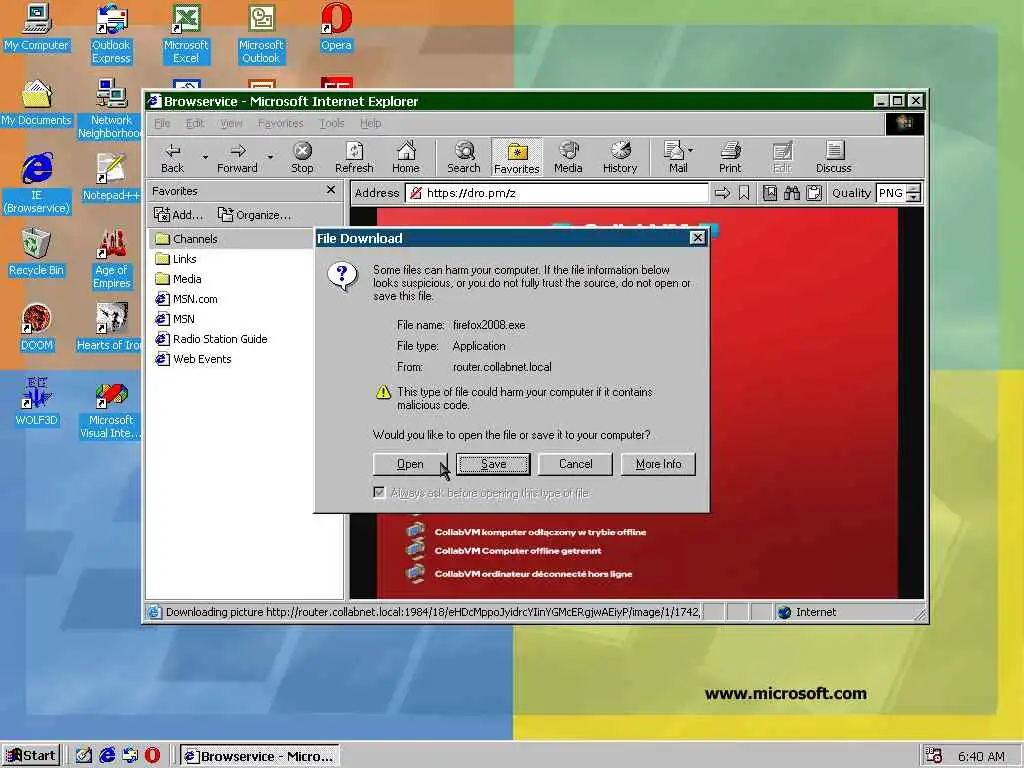Click Browservice taskbar button
The height and width of the screenshot is (768, 1024).
click(x=260, y=756)
